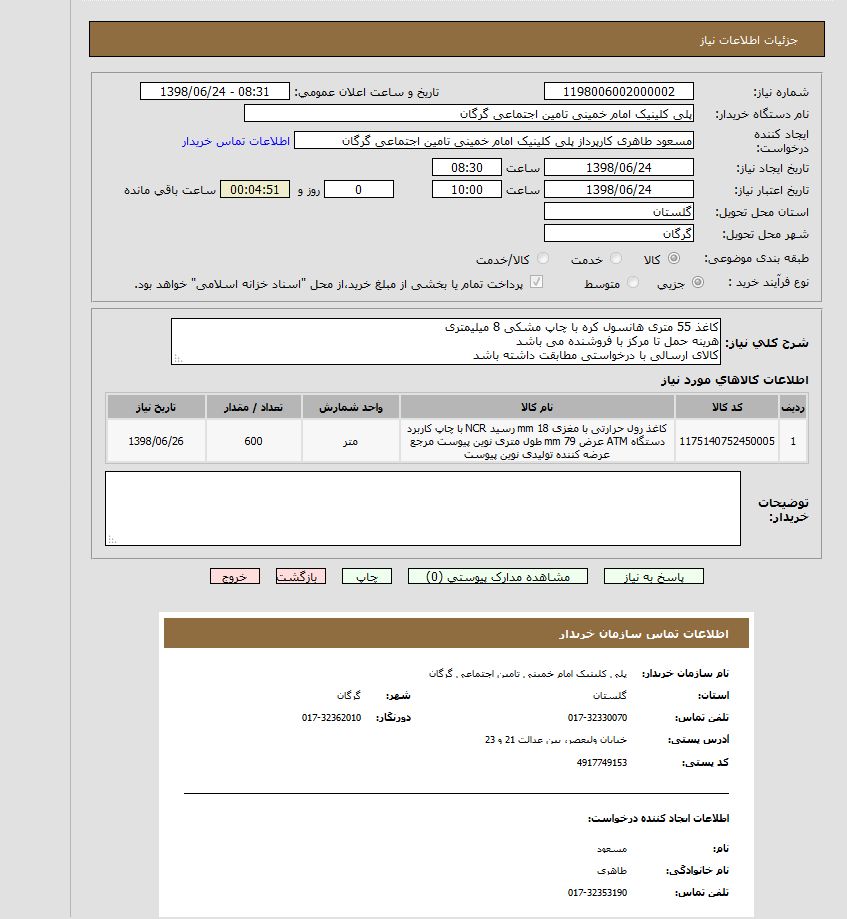Image resolution: width=847 pixels, height=919 pixels.
Task: Toggle the اسناد خزانه اسلامی payment checkbox
Action: click(x=537, y=283)
